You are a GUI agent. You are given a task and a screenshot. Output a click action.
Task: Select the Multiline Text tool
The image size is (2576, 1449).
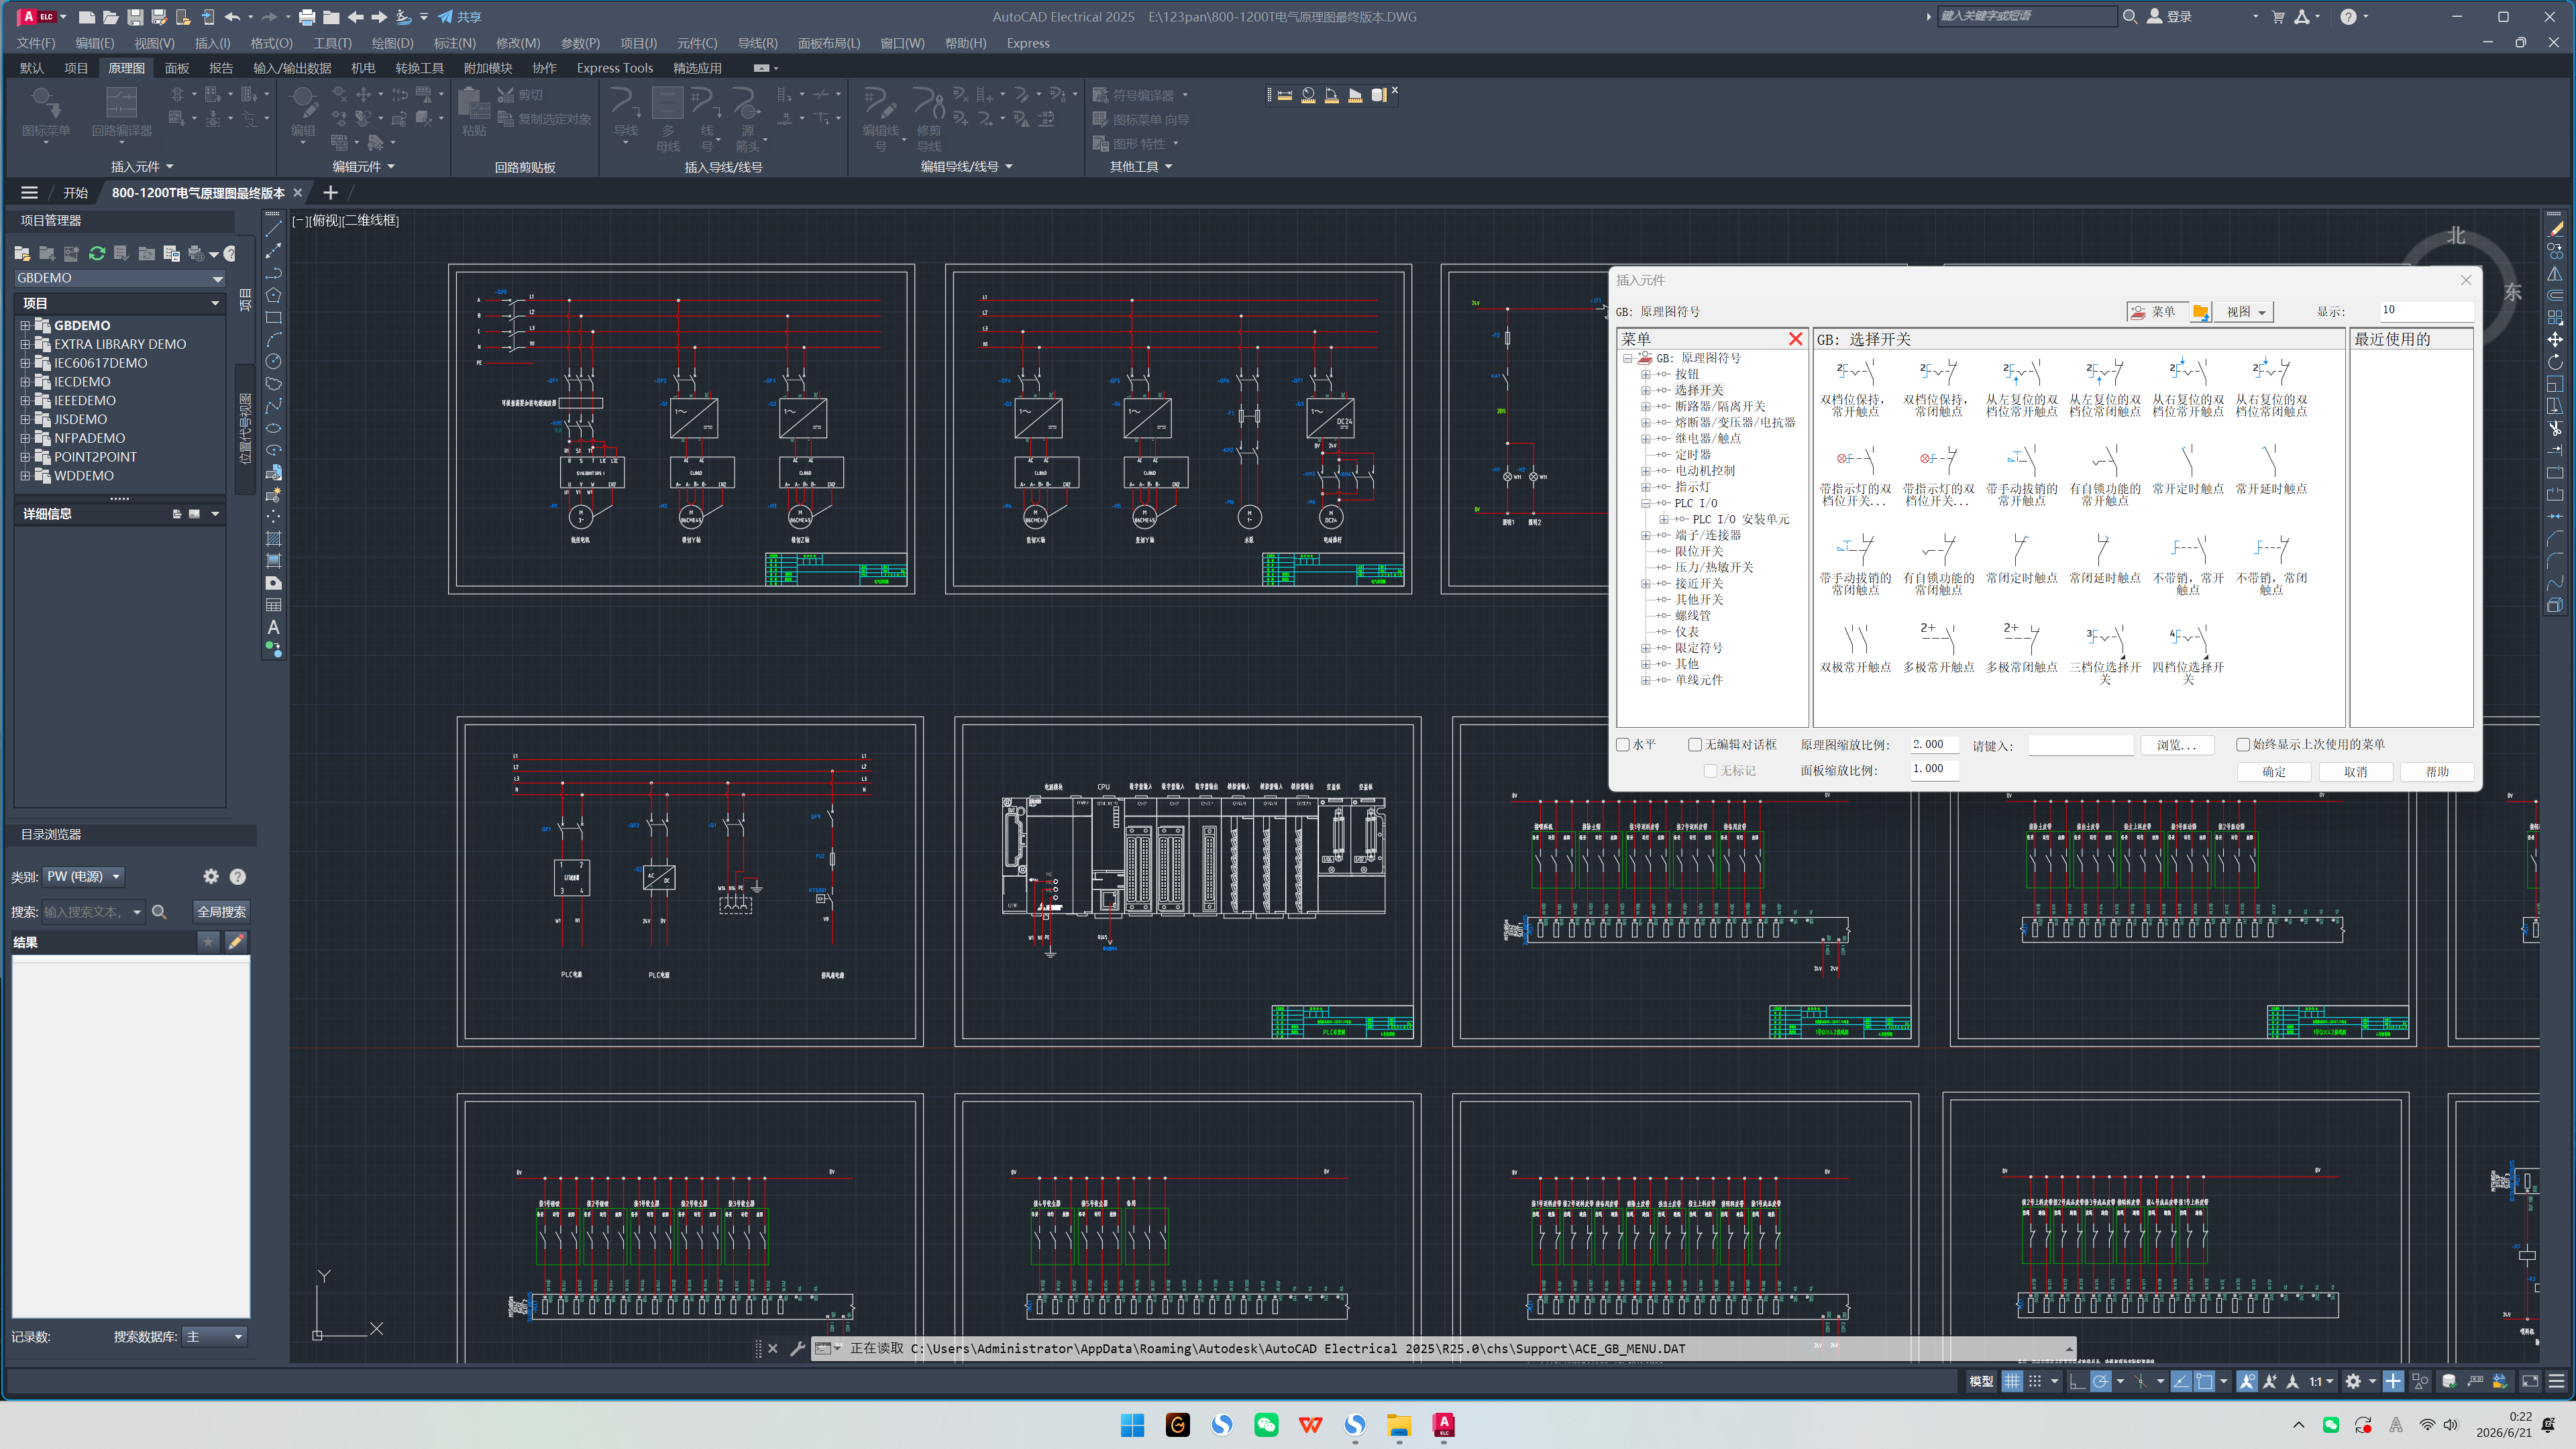click(273, 627)
